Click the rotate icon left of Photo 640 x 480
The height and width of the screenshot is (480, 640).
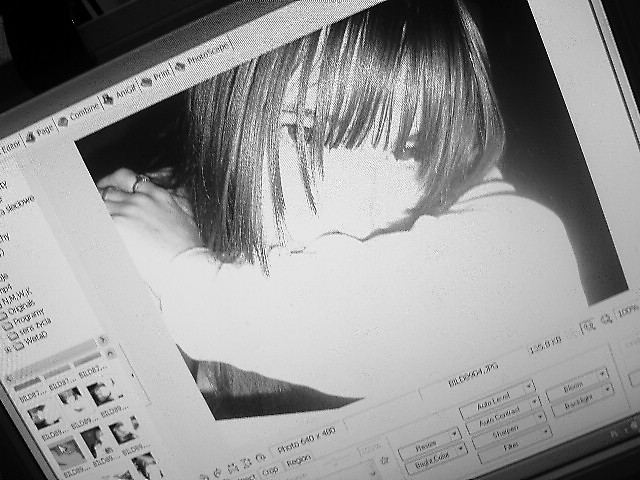coord(260,458)
